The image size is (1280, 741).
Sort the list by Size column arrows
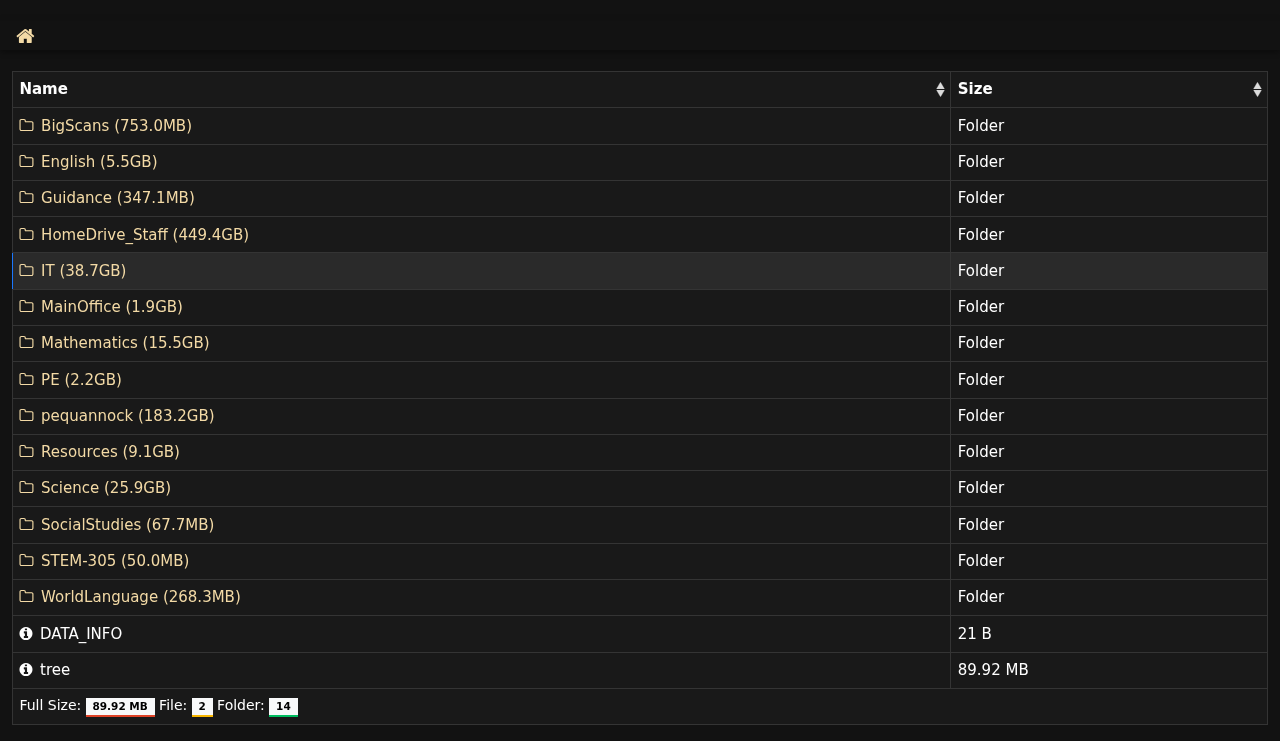(x=1257, y=89)
